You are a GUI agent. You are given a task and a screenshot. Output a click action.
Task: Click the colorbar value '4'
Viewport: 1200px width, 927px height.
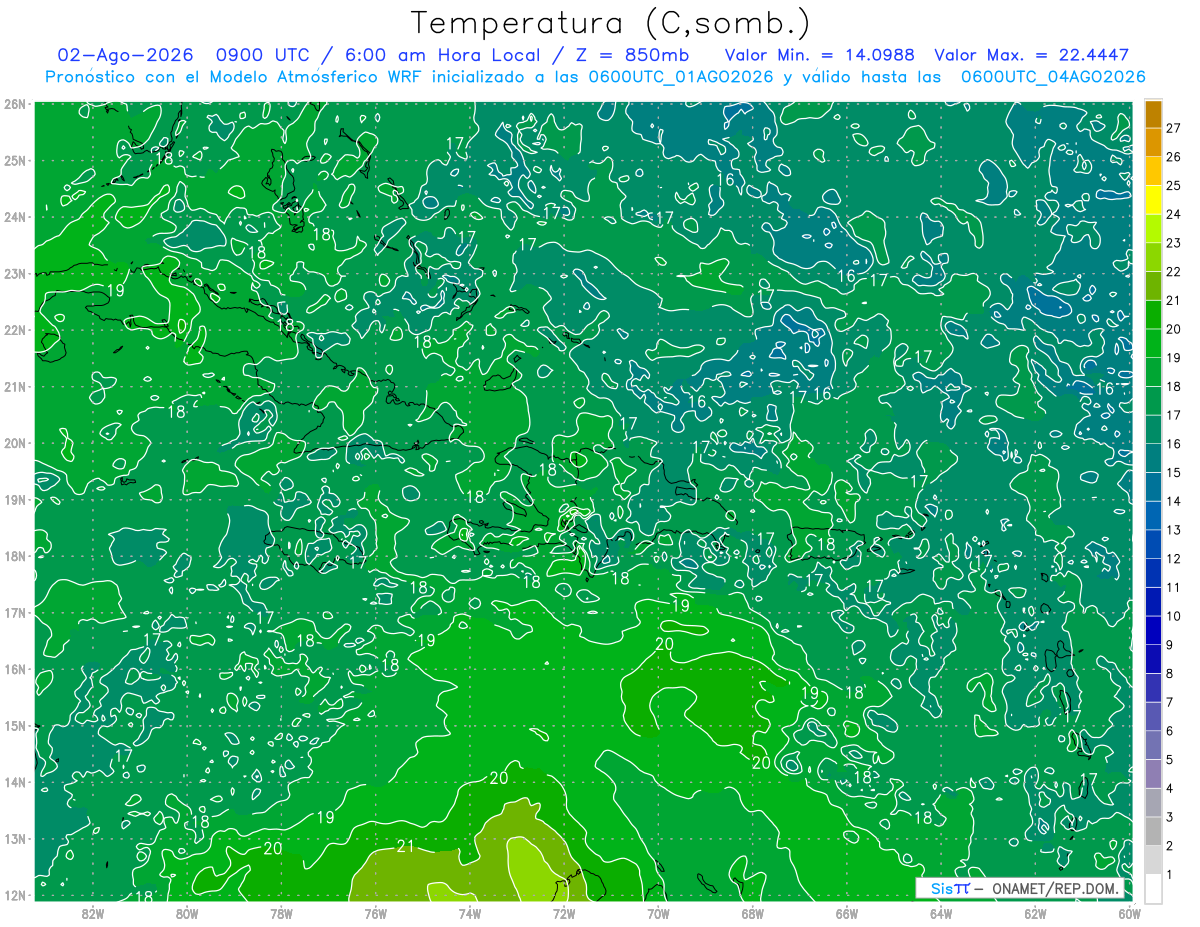(1171, 788)
